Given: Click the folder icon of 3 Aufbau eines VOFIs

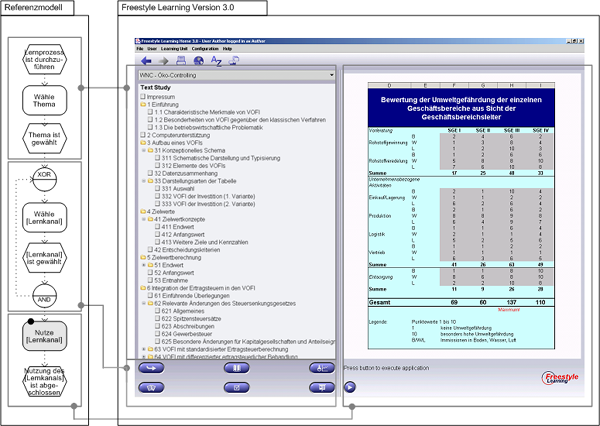Looking at the screenshot, I should (143, 143).
